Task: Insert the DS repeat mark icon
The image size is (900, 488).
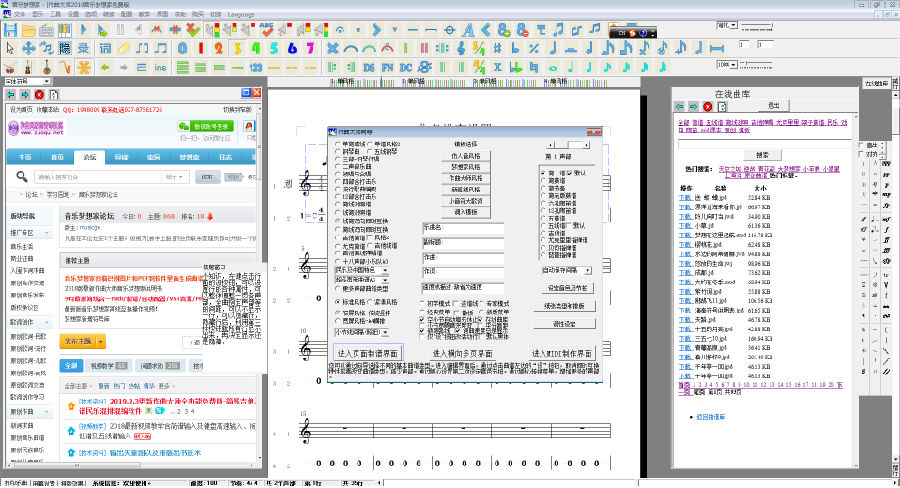Action: (x=368, y=67)
